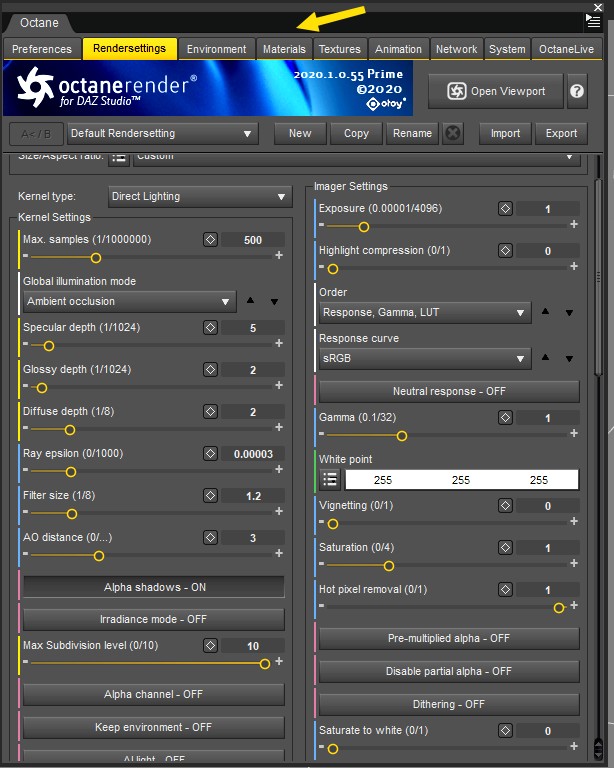This screenshot has width=614, height=768.
Task: Toggle Neutral response - OFF button
Action: 449,391
